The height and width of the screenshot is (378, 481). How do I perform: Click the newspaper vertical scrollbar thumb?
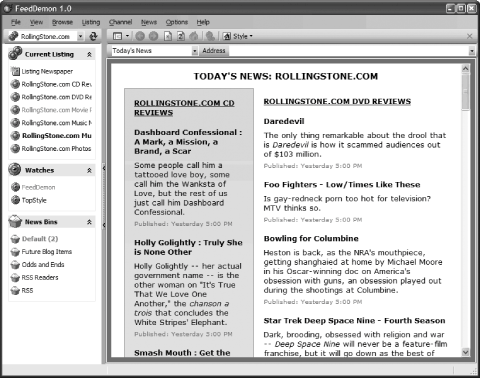click(x=465, y=92)
